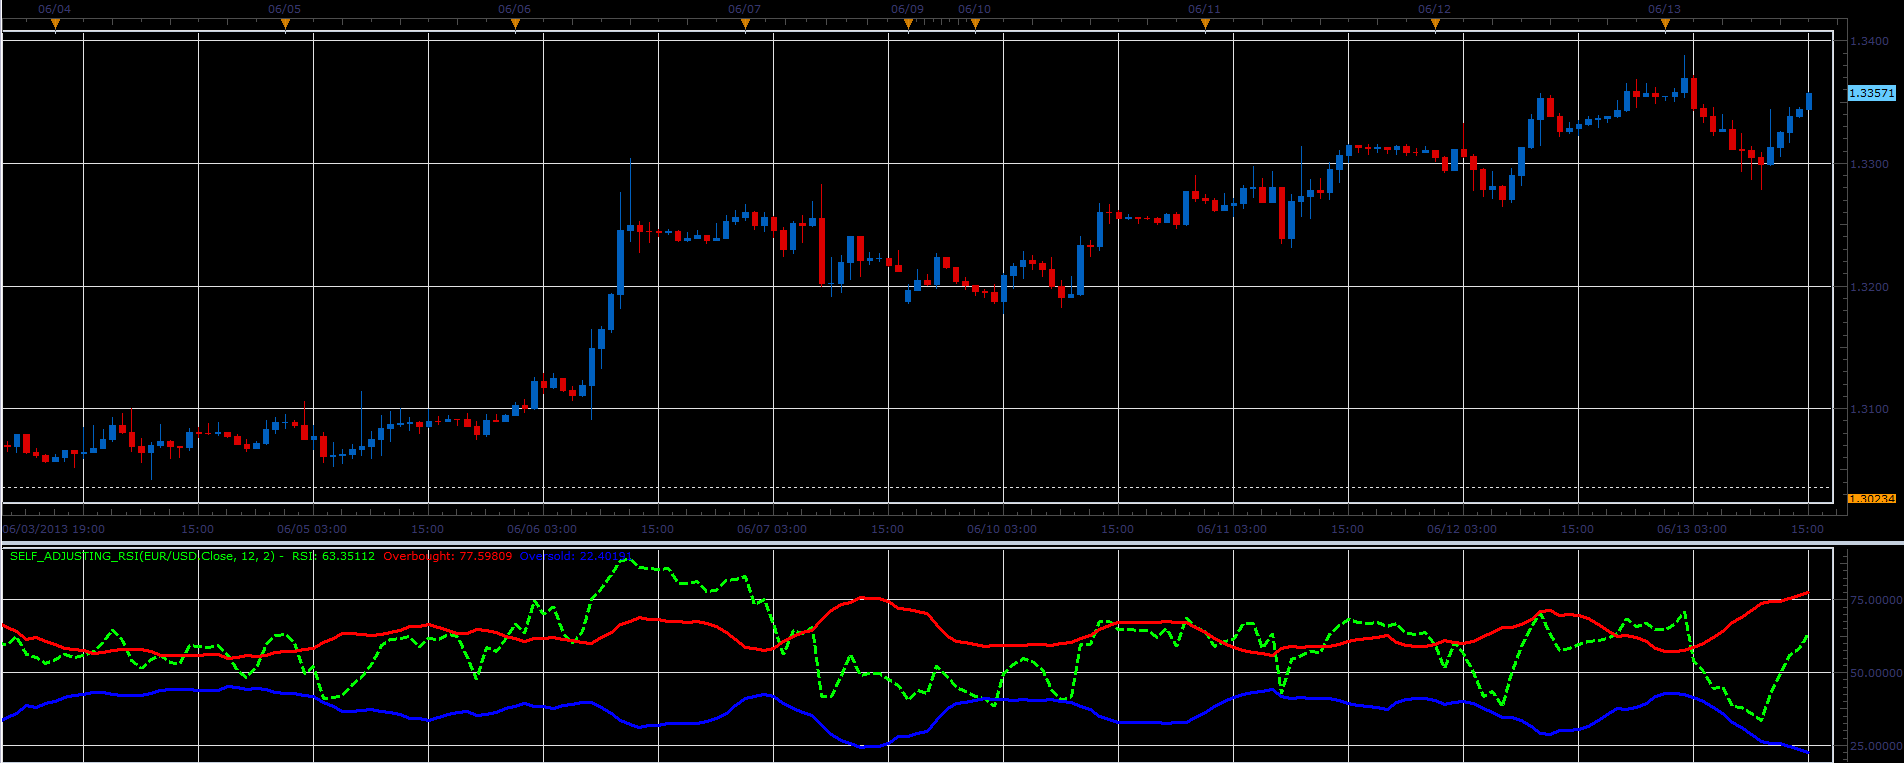The width and height of the screenshot is (1904, 763).
Task: Click the 06/09 orange triangle marker
Action: [x=908, y=24]
